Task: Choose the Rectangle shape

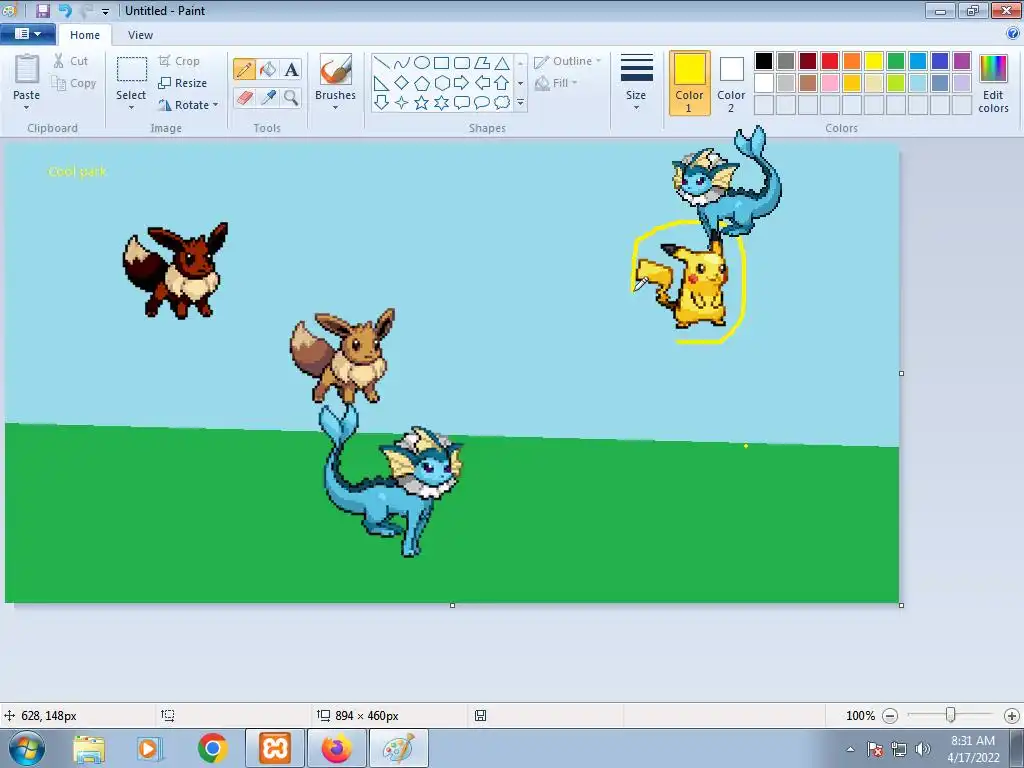Action: pos(441,63)
